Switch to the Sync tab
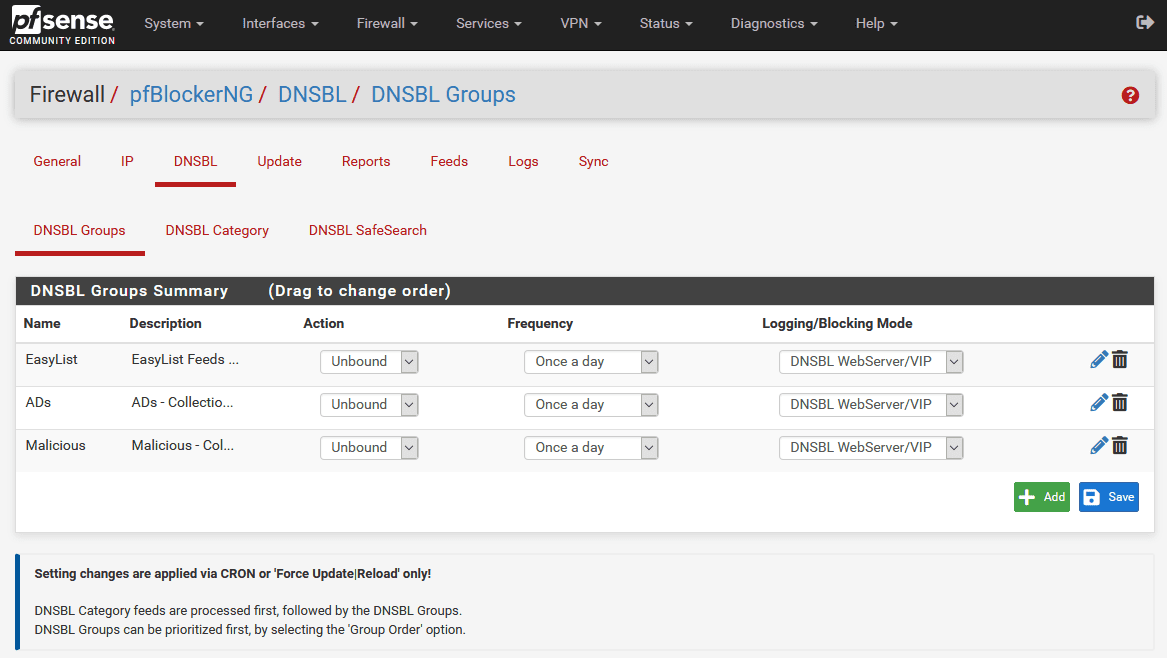Screen dimensions: 1167x658 point(594,162)
